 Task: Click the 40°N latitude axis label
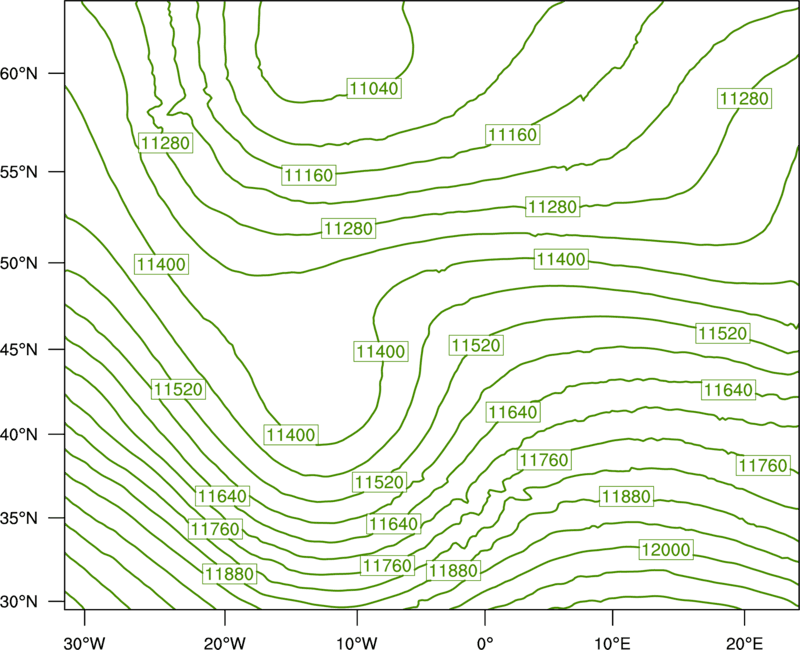click(19, 435)
